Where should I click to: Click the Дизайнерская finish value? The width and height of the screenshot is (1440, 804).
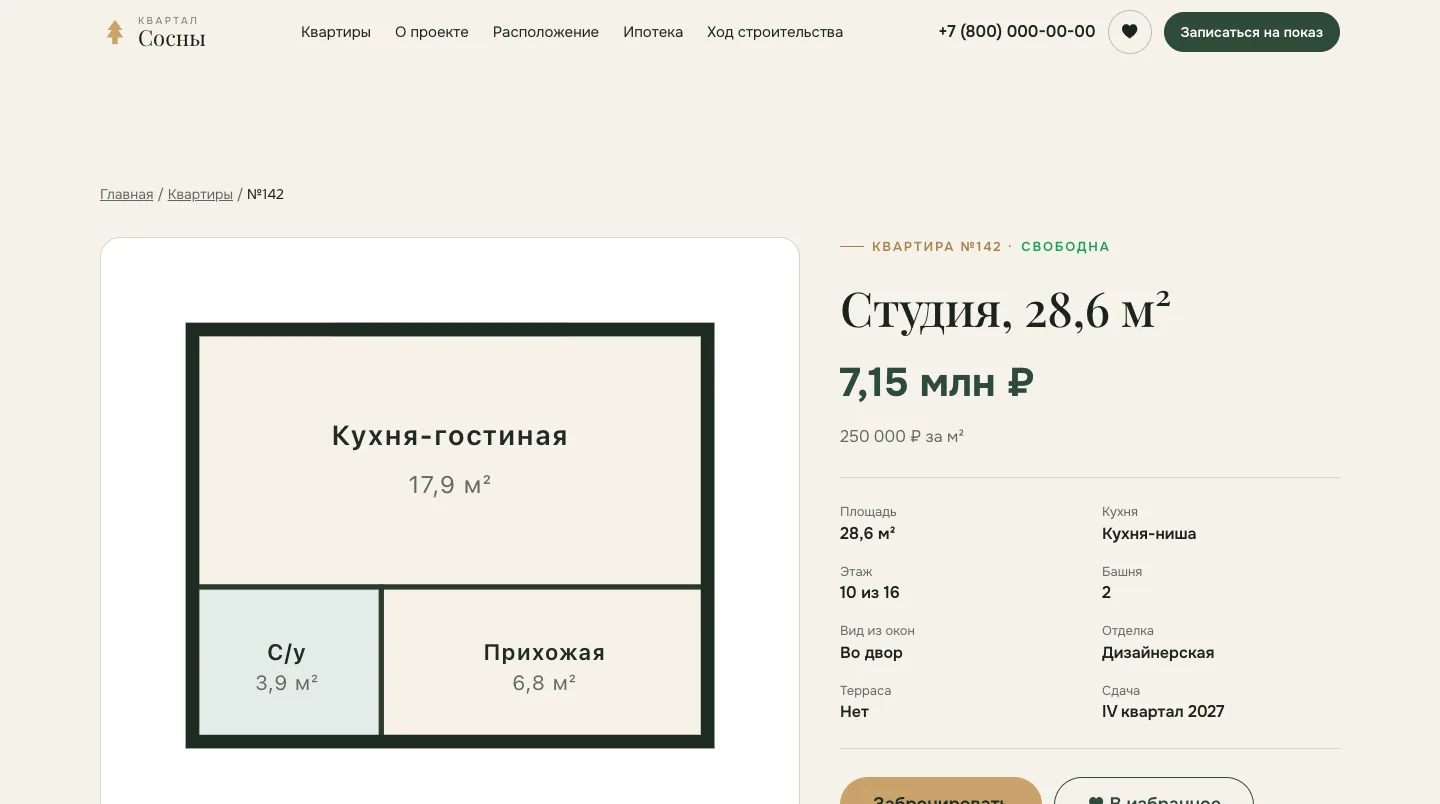point(1158,653)
